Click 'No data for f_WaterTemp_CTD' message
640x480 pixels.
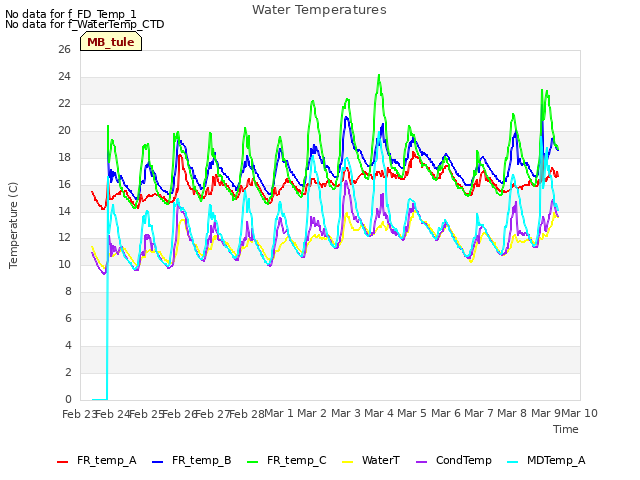point(84,24)
